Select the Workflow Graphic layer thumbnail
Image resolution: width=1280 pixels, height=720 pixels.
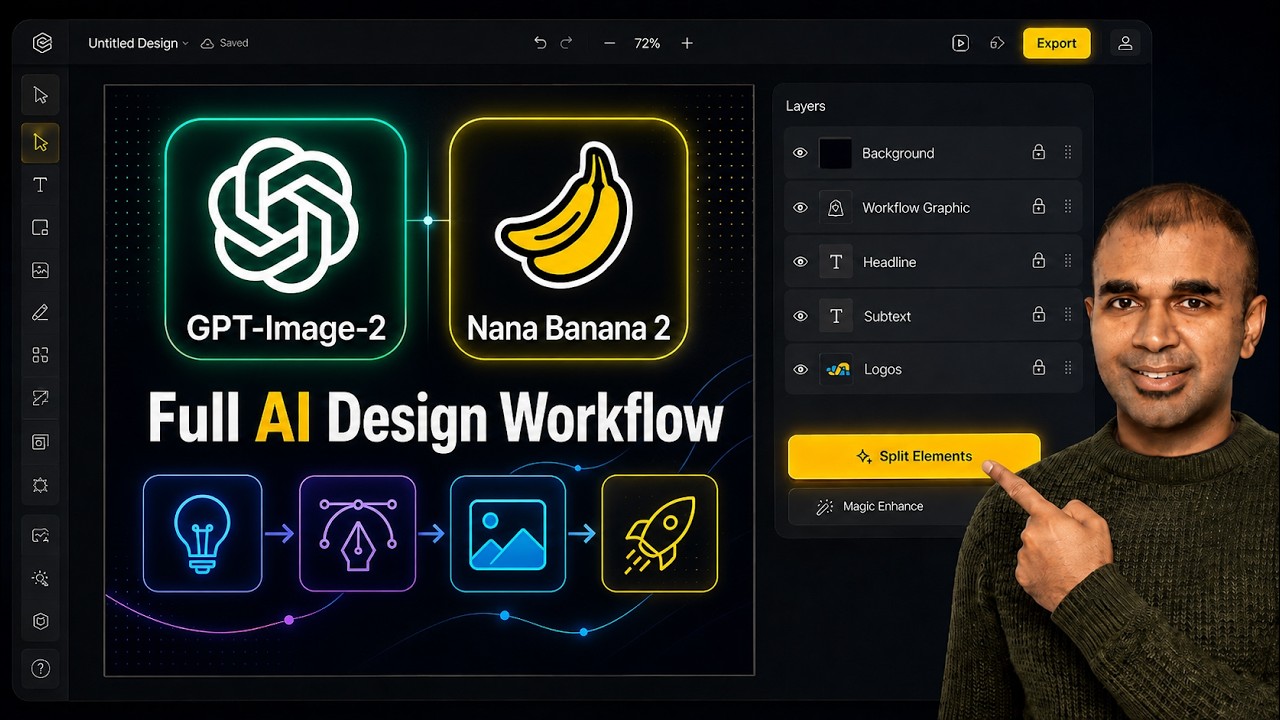(x=835, y=207)
